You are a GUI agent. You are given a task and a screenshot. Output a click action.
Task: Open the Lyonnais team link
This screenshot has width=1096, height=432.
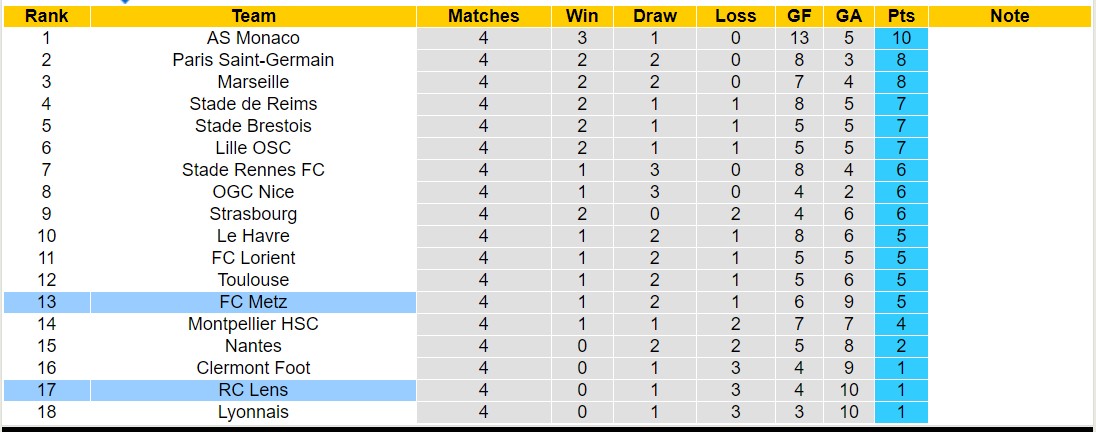click(x=253, y=412)
